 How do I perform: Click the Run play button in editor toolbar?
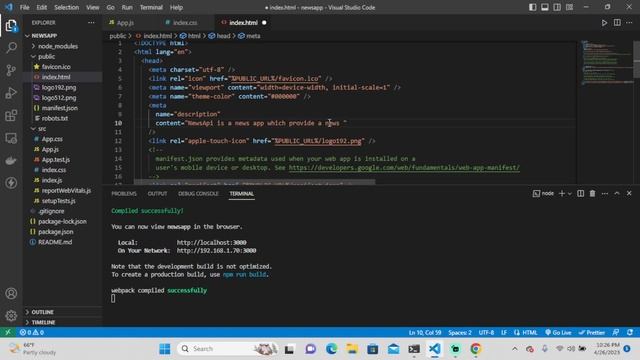(604, 23)
